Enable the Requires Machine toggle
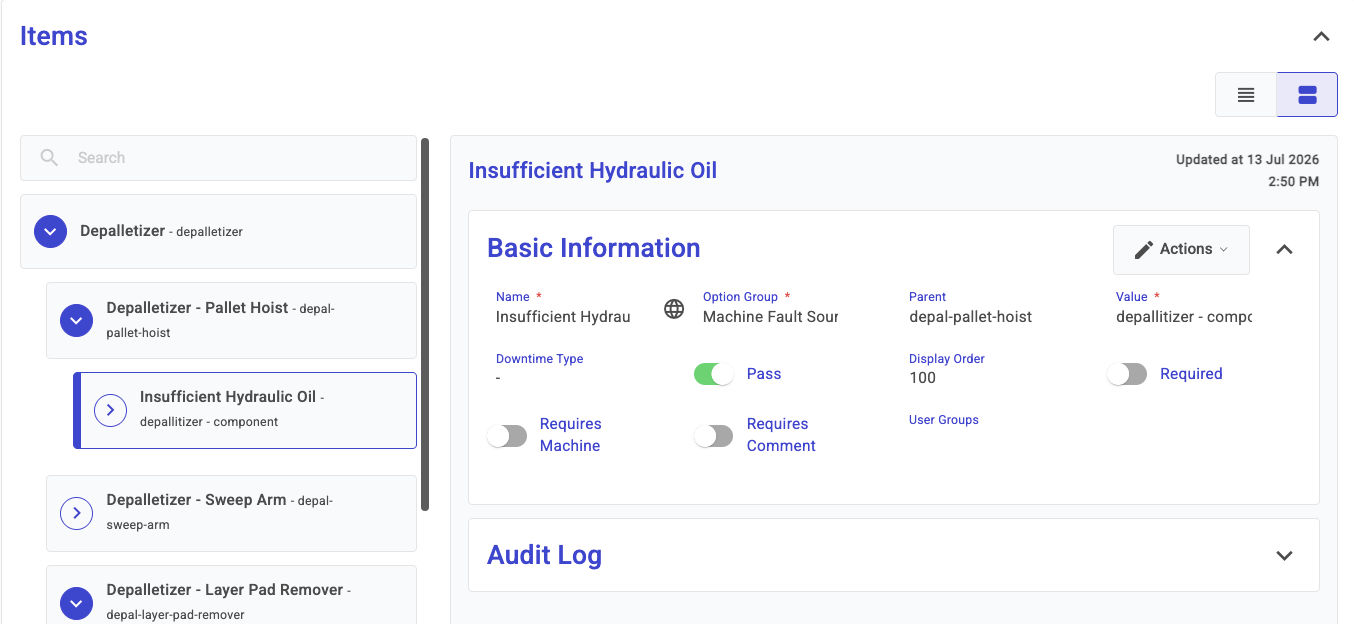 coord(507,435)
